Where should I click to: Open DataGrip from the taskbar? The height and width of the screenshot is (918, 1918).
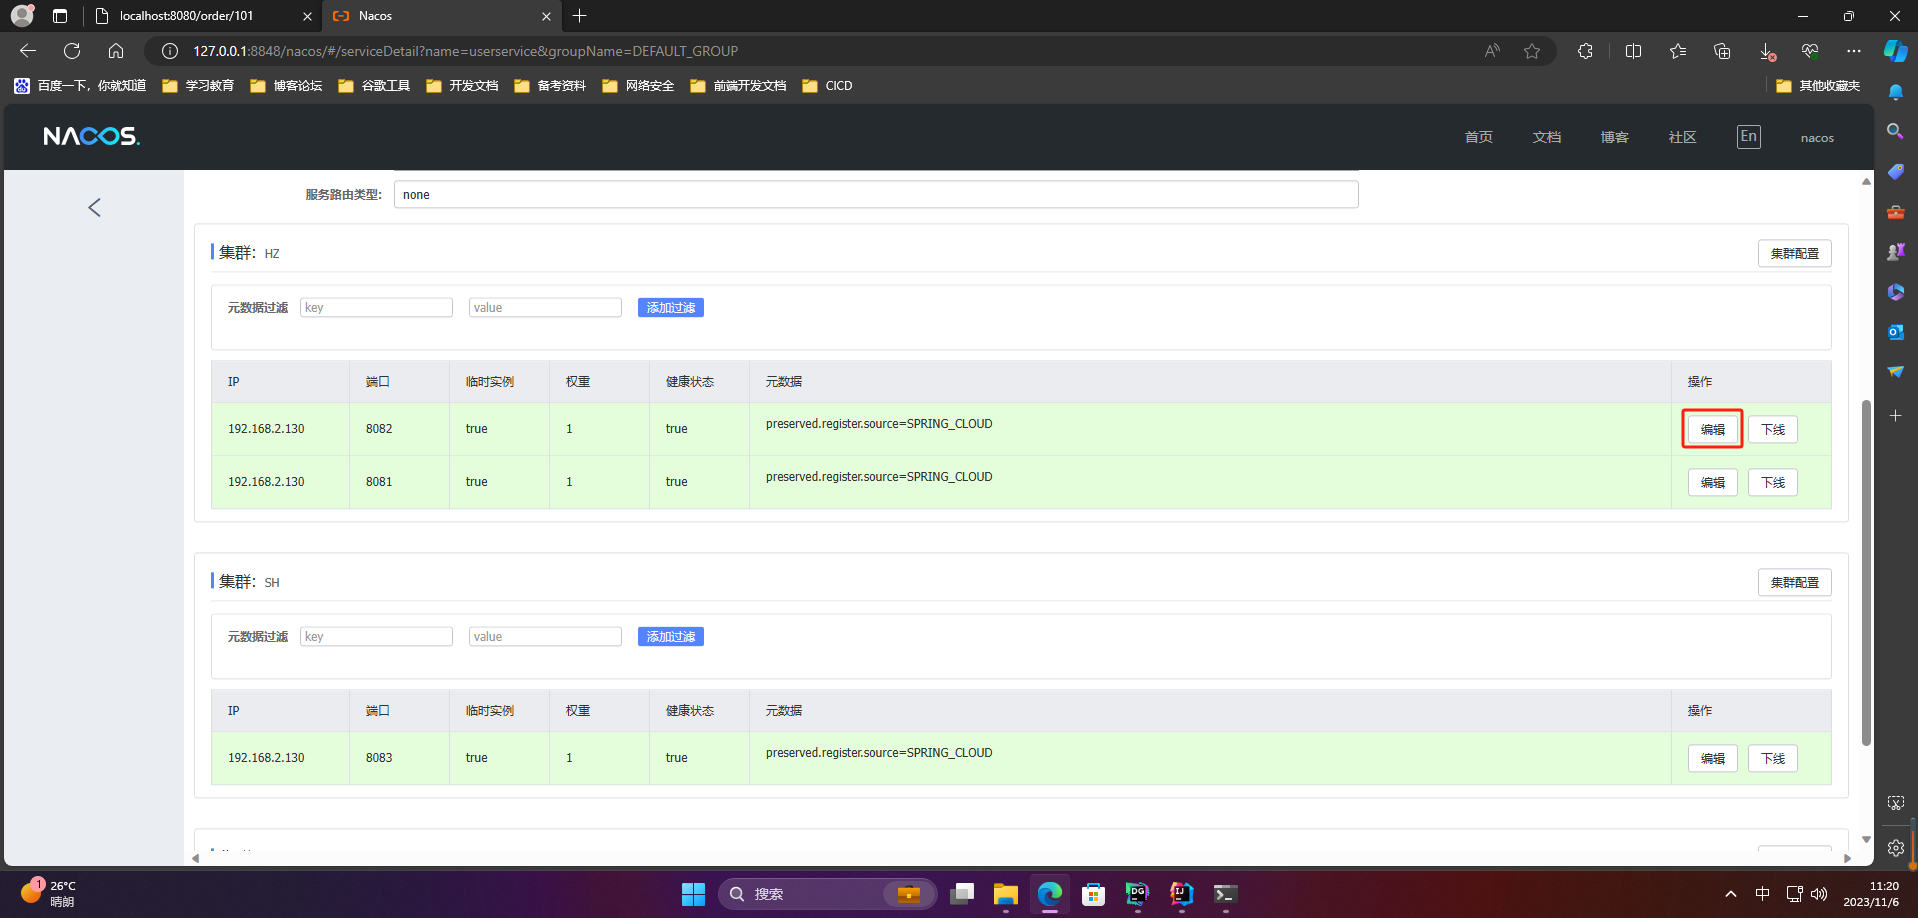coord(1137,893)
